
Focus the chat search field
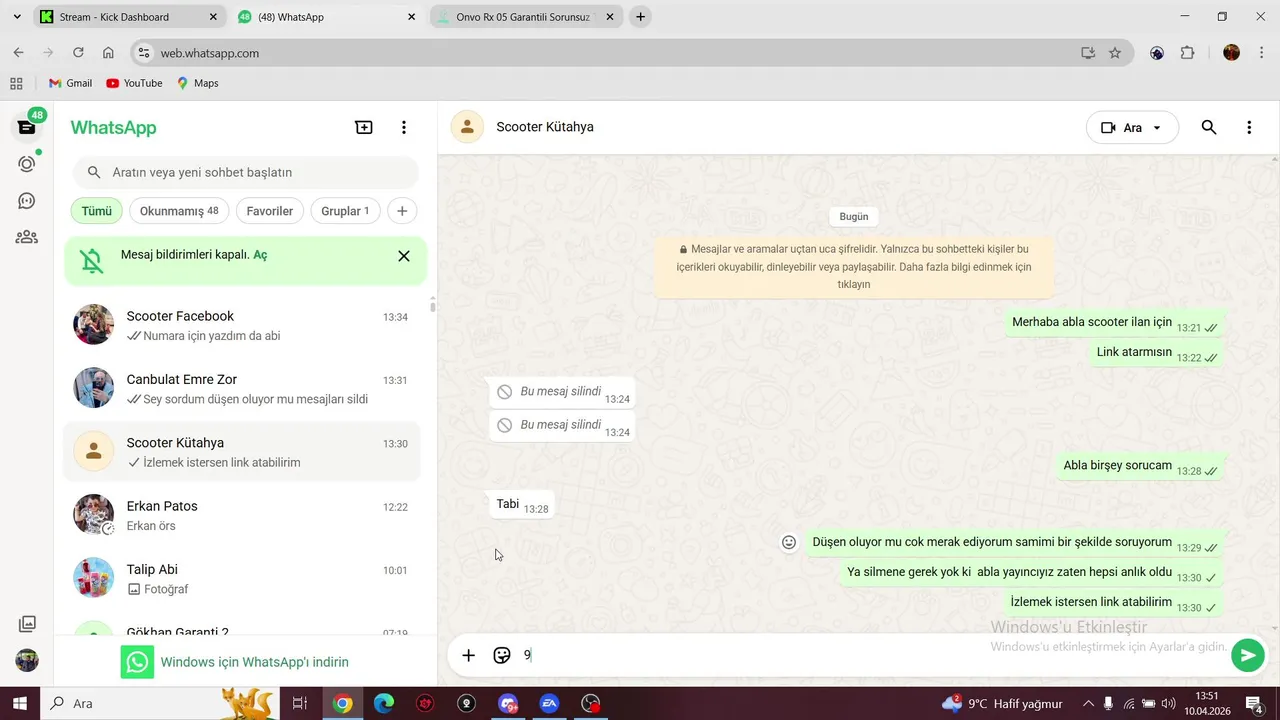pyautogui.click(x=245, y=172)
